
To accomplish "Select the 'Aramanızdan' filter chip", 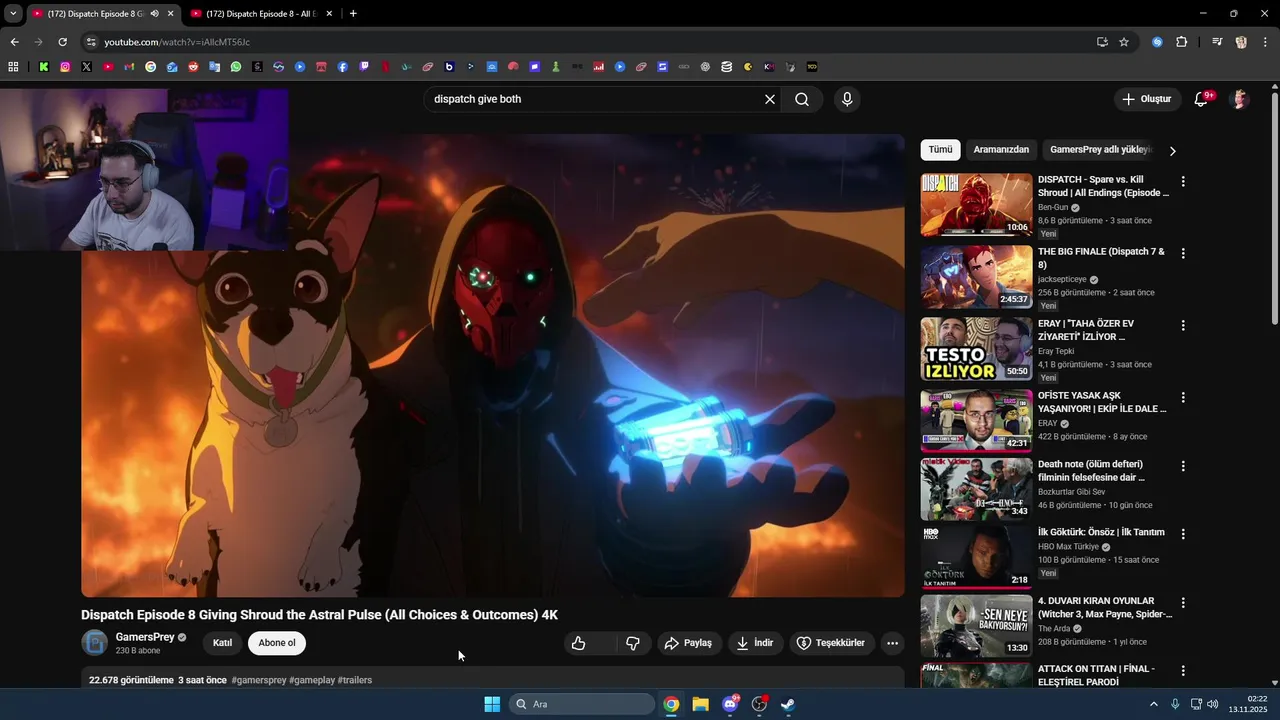I will (x=1001, y=150).
